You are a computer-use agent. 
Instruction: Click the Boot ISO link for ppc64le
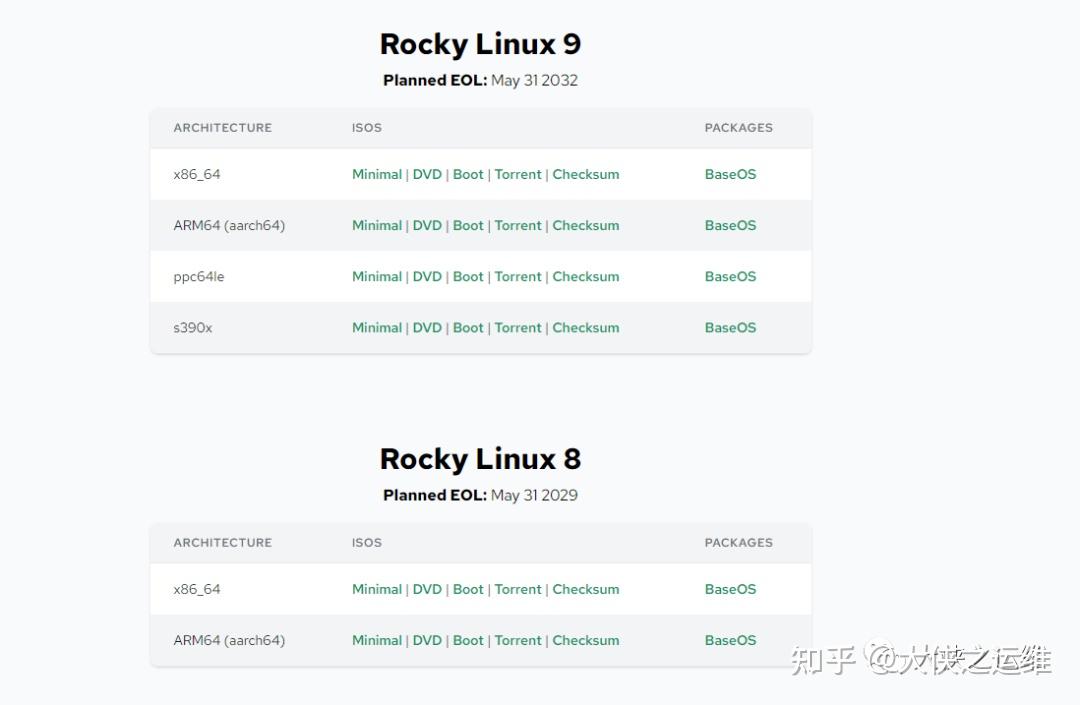click(467, 276)
